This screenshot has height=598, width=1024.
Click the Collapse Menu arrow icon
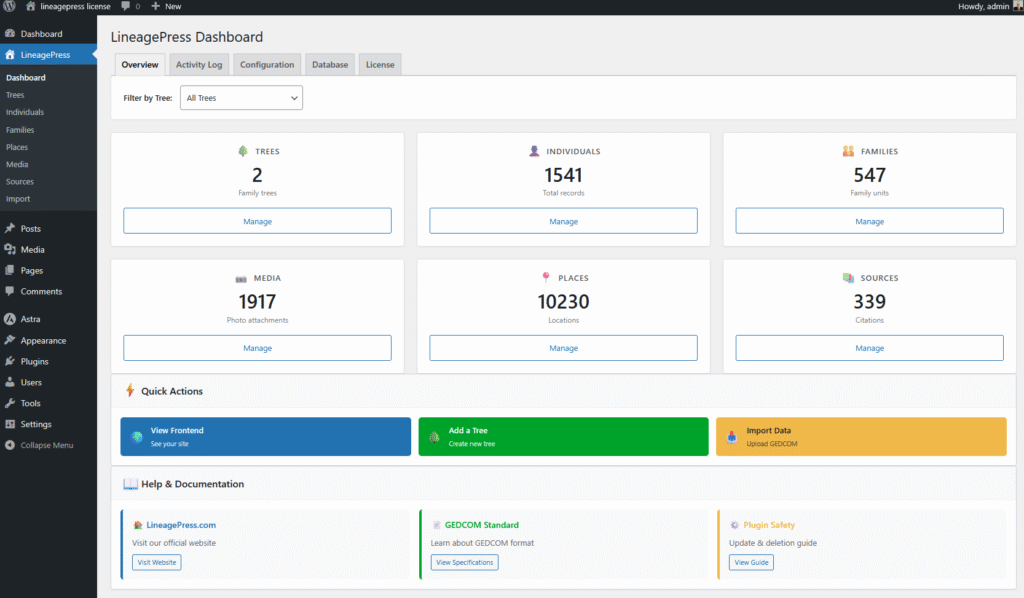pyautogui.click(x=10, y=445)
